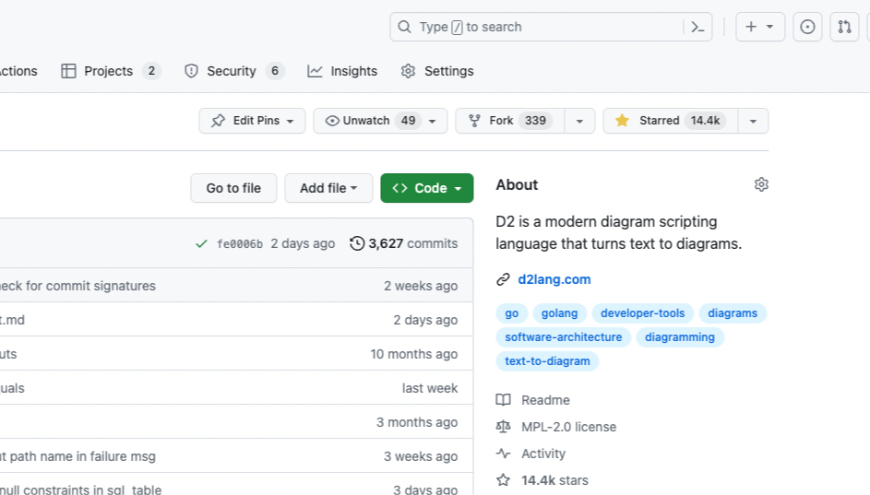The width and height of the screenshot is (870, 495).
Task: Open the green Code dropdown
Action: pyautogui.click(x=426, y=188)
